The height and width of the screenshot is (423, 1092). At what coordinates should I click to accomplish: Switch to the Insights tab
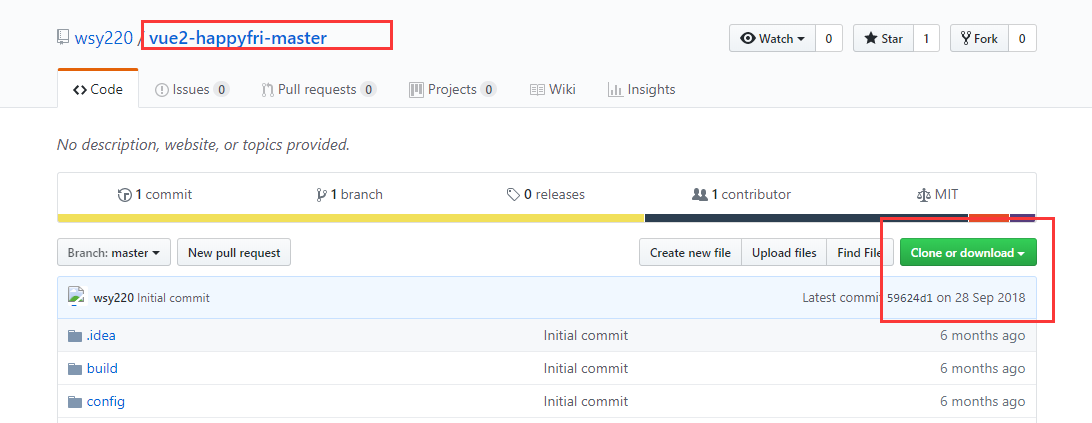[x=641, y=89]
